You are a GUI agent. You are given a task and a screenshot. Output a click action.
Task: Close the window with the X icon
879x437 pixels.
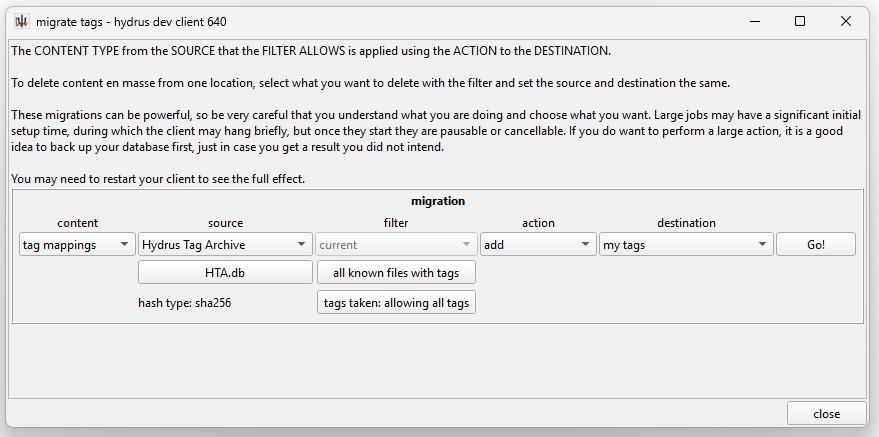(846, 21)
